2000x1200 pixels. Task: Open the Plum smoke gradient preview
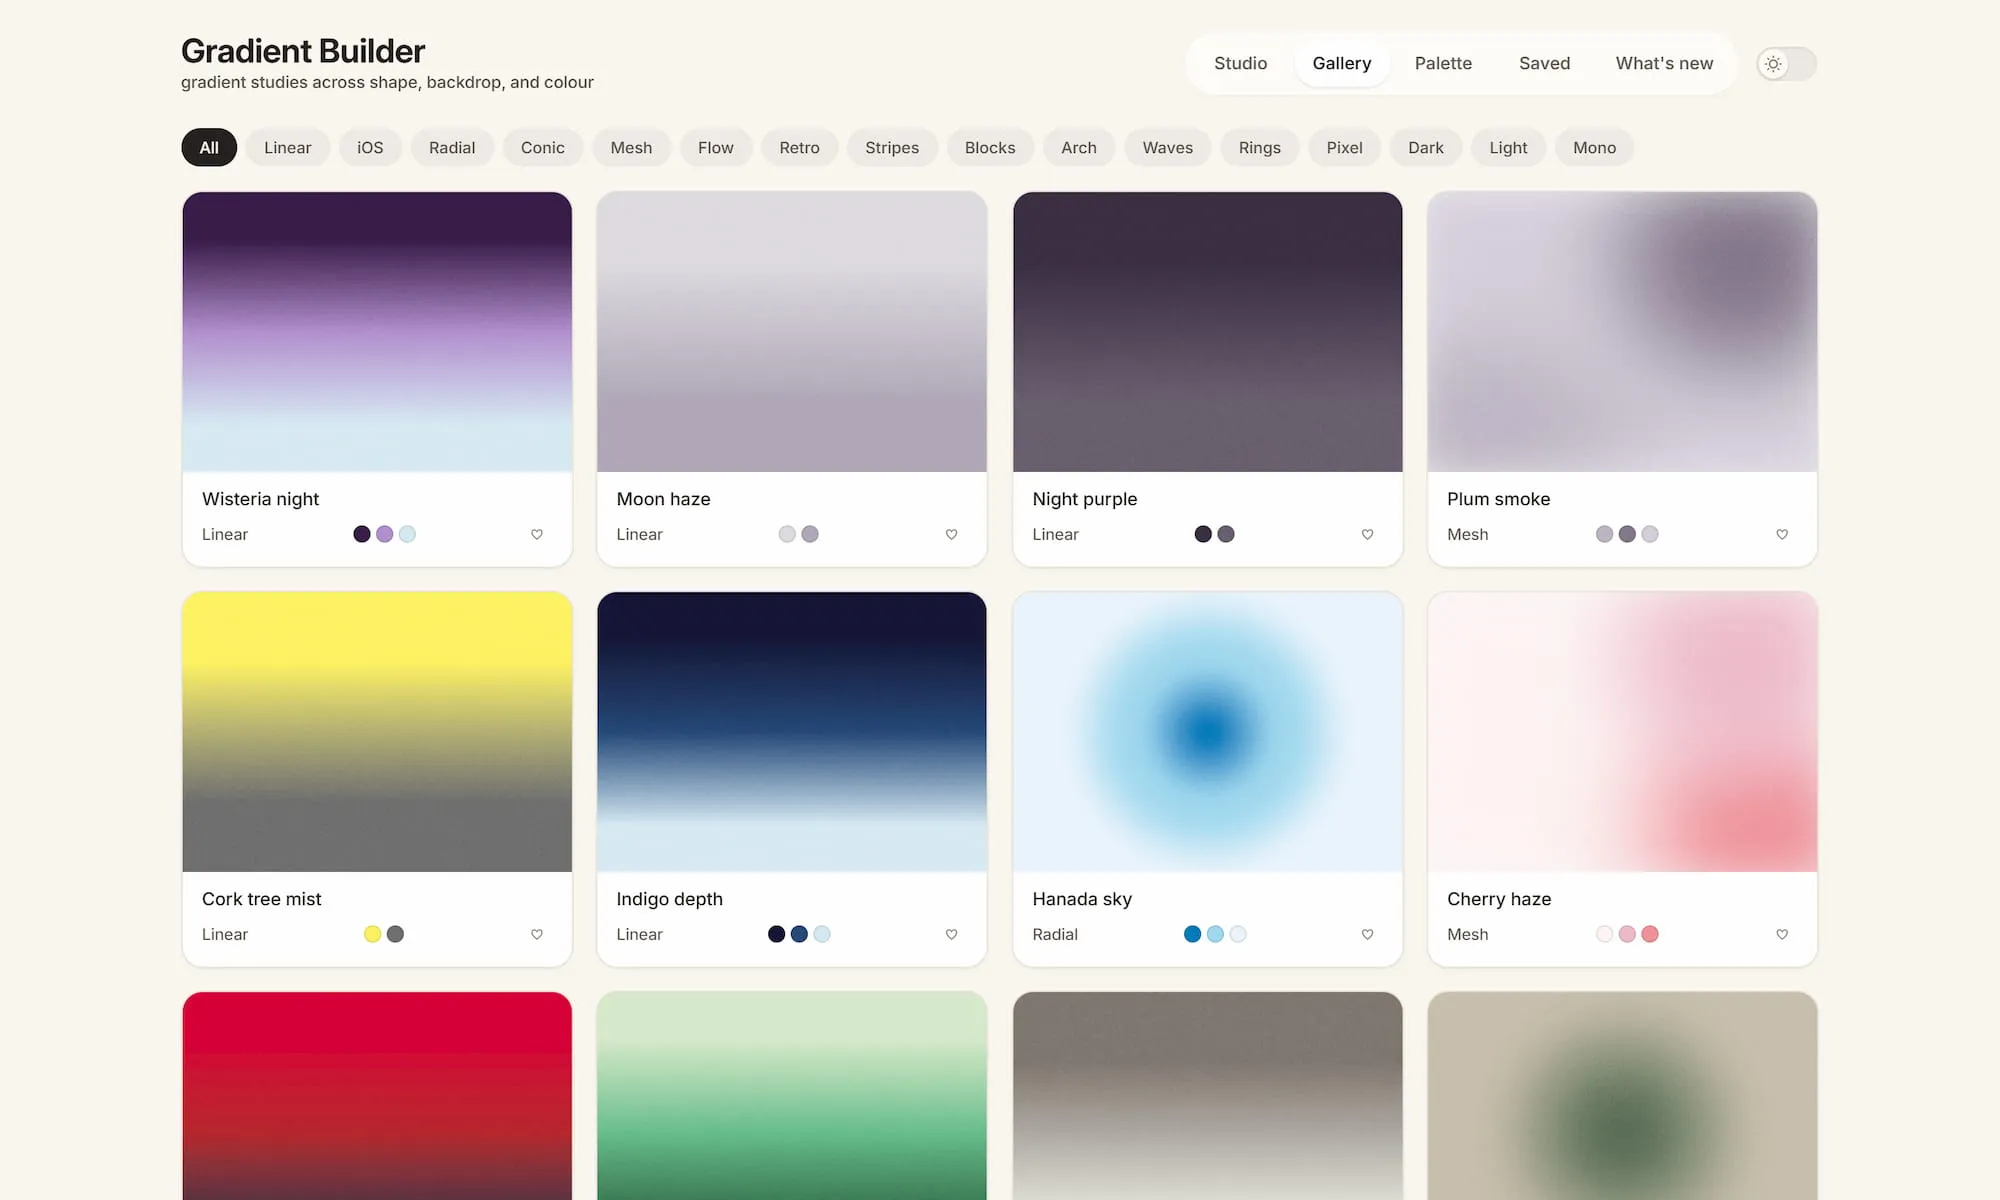point(1622,332)
